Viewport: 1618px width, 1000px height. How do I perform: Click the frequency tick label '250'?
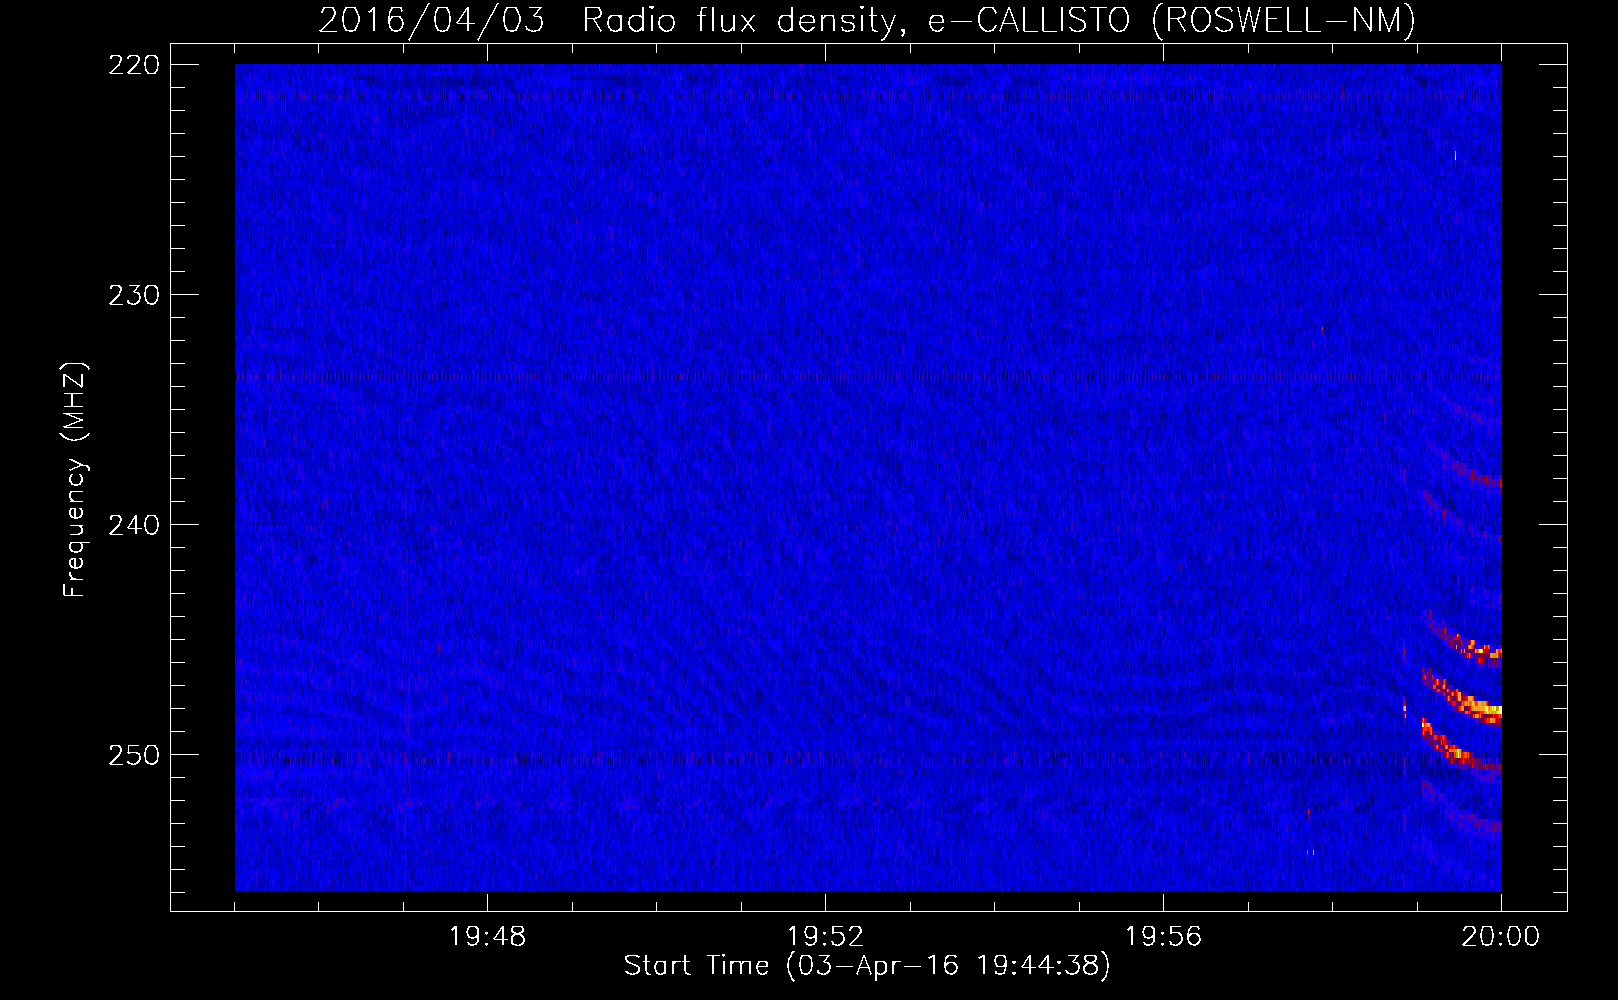[x=133, y=755]
